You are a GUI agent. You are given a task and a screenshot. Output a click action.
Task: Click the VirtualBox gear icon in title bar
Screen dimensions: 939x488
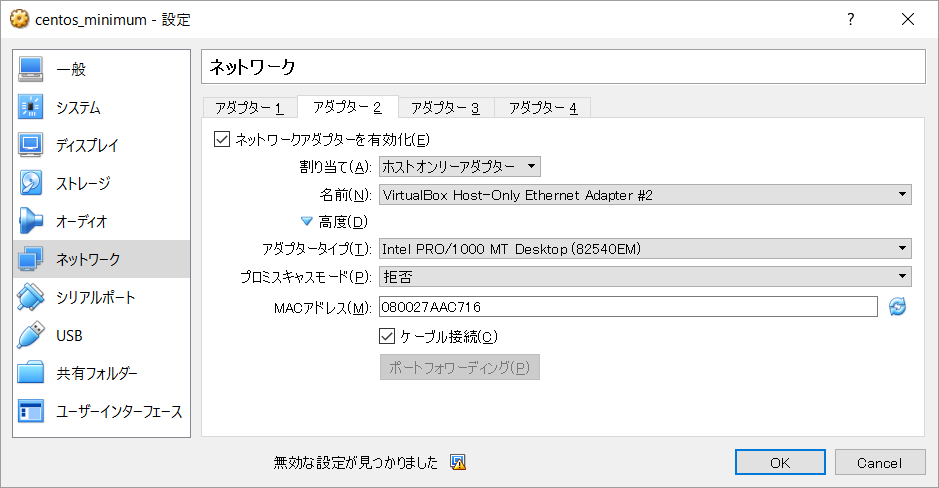pyautogui.click(x=19, y=19)
